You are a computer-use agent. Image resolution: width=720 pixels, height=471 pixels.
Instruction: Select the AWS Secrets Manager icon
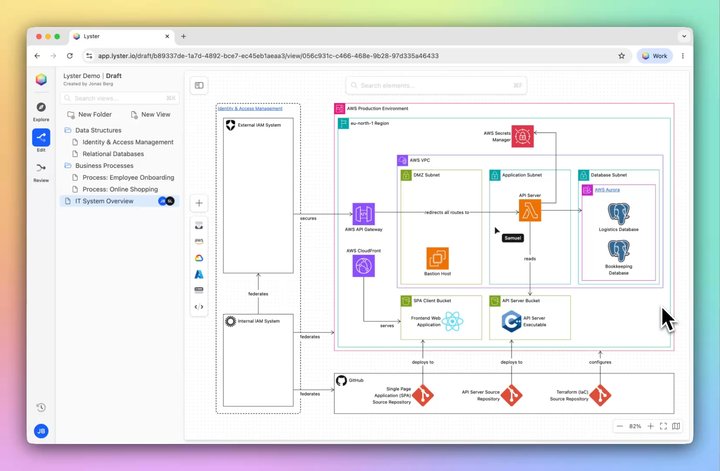[523, 136]
